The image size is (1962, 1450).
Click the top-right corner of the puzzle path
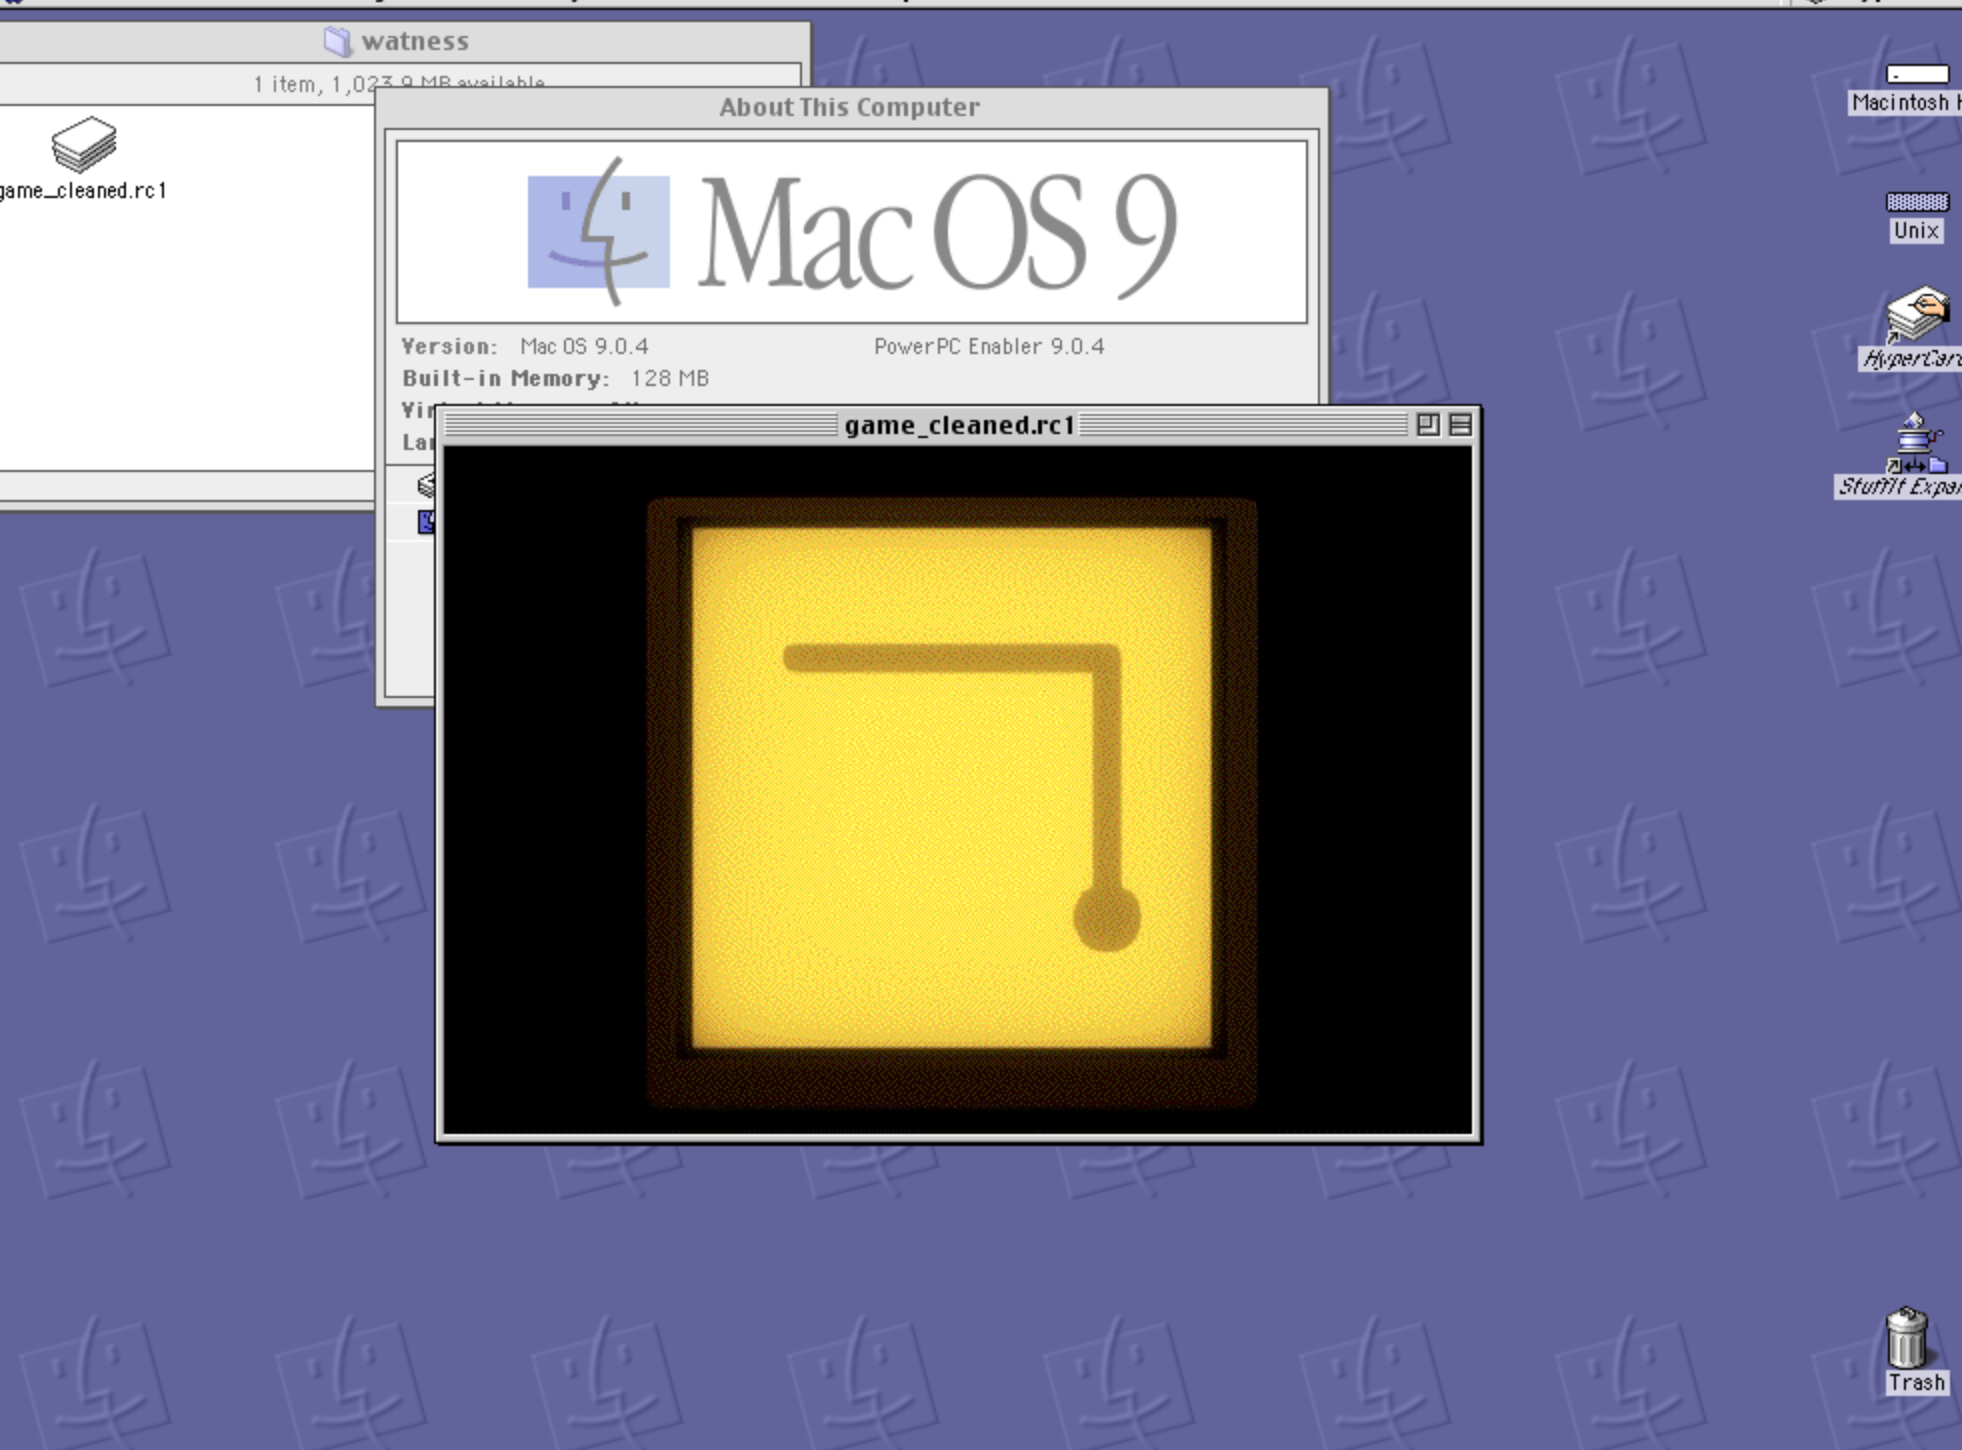pyautogui.click(x=1106, y=658)
